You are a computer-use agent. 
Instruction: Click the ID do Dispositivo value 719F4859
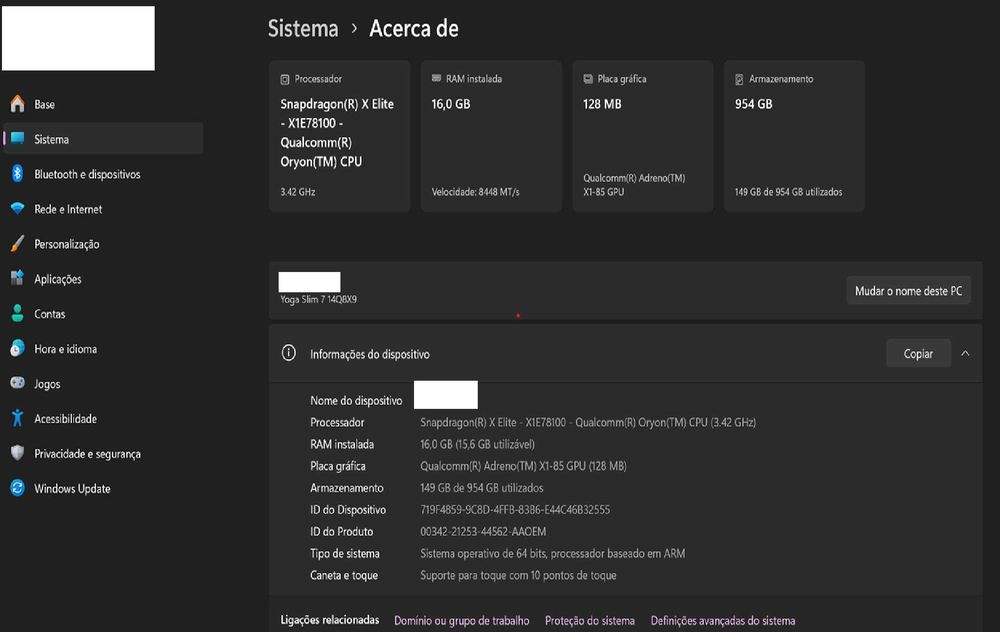coord(515,510)
